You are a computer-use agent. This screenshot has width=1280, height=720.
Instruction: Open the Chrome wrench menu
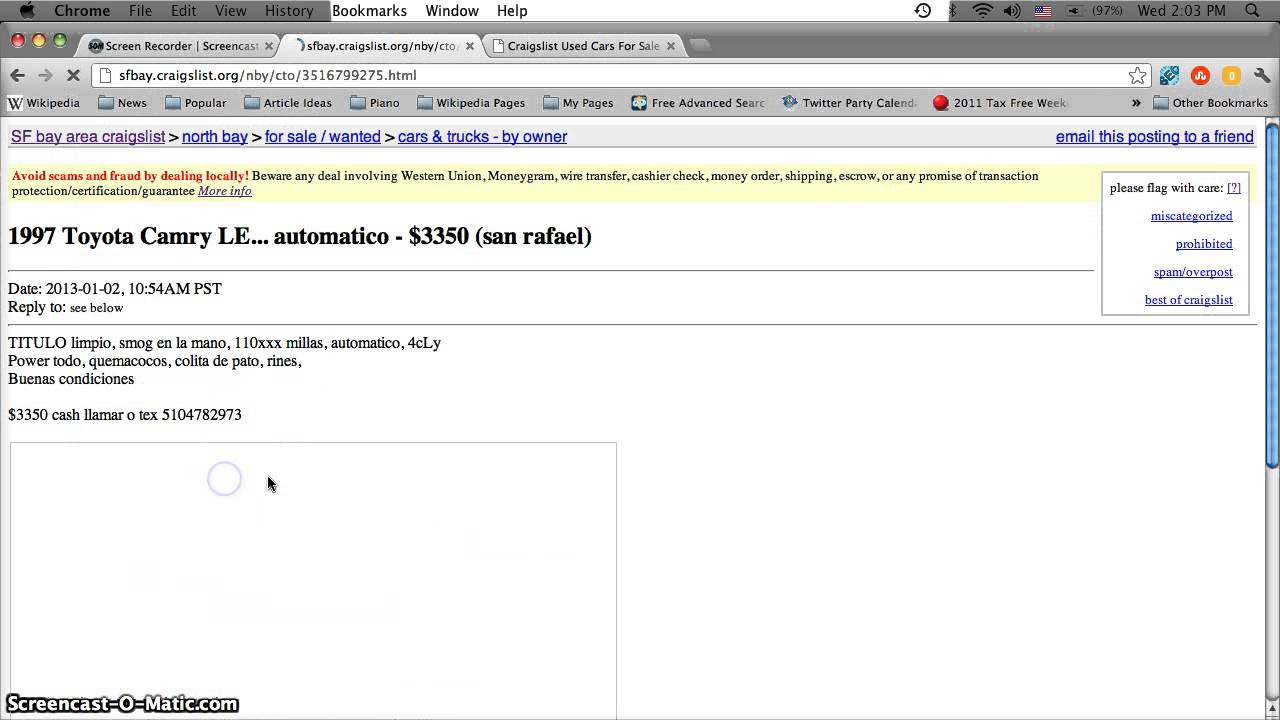1262,75
